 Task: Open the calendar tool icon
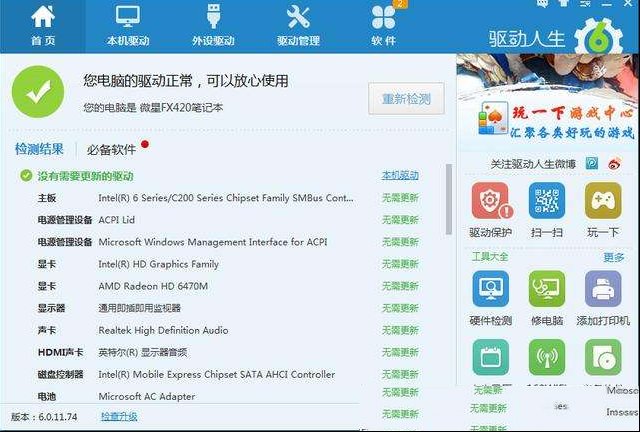tap(491, 357)
